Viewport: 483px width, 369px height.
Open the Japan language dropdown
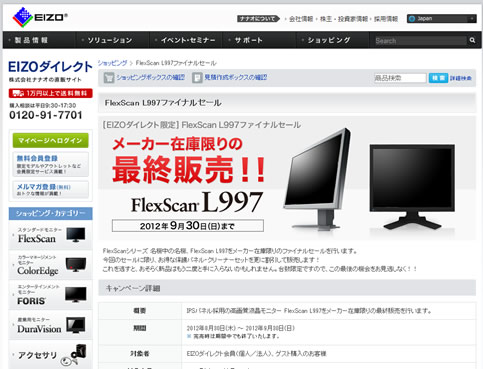442,19
